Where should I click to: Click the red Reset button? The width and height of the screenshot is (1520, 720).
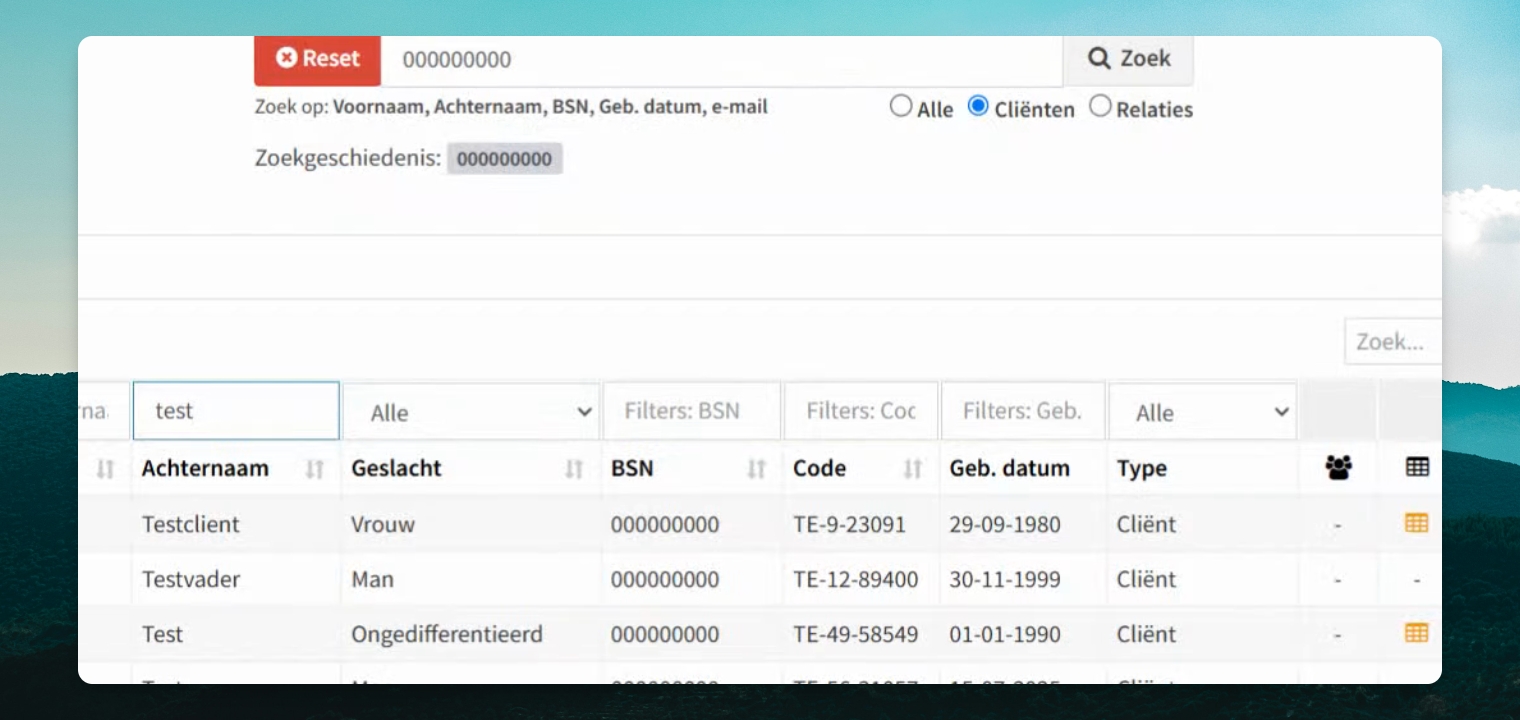click(x=317, y=59)
